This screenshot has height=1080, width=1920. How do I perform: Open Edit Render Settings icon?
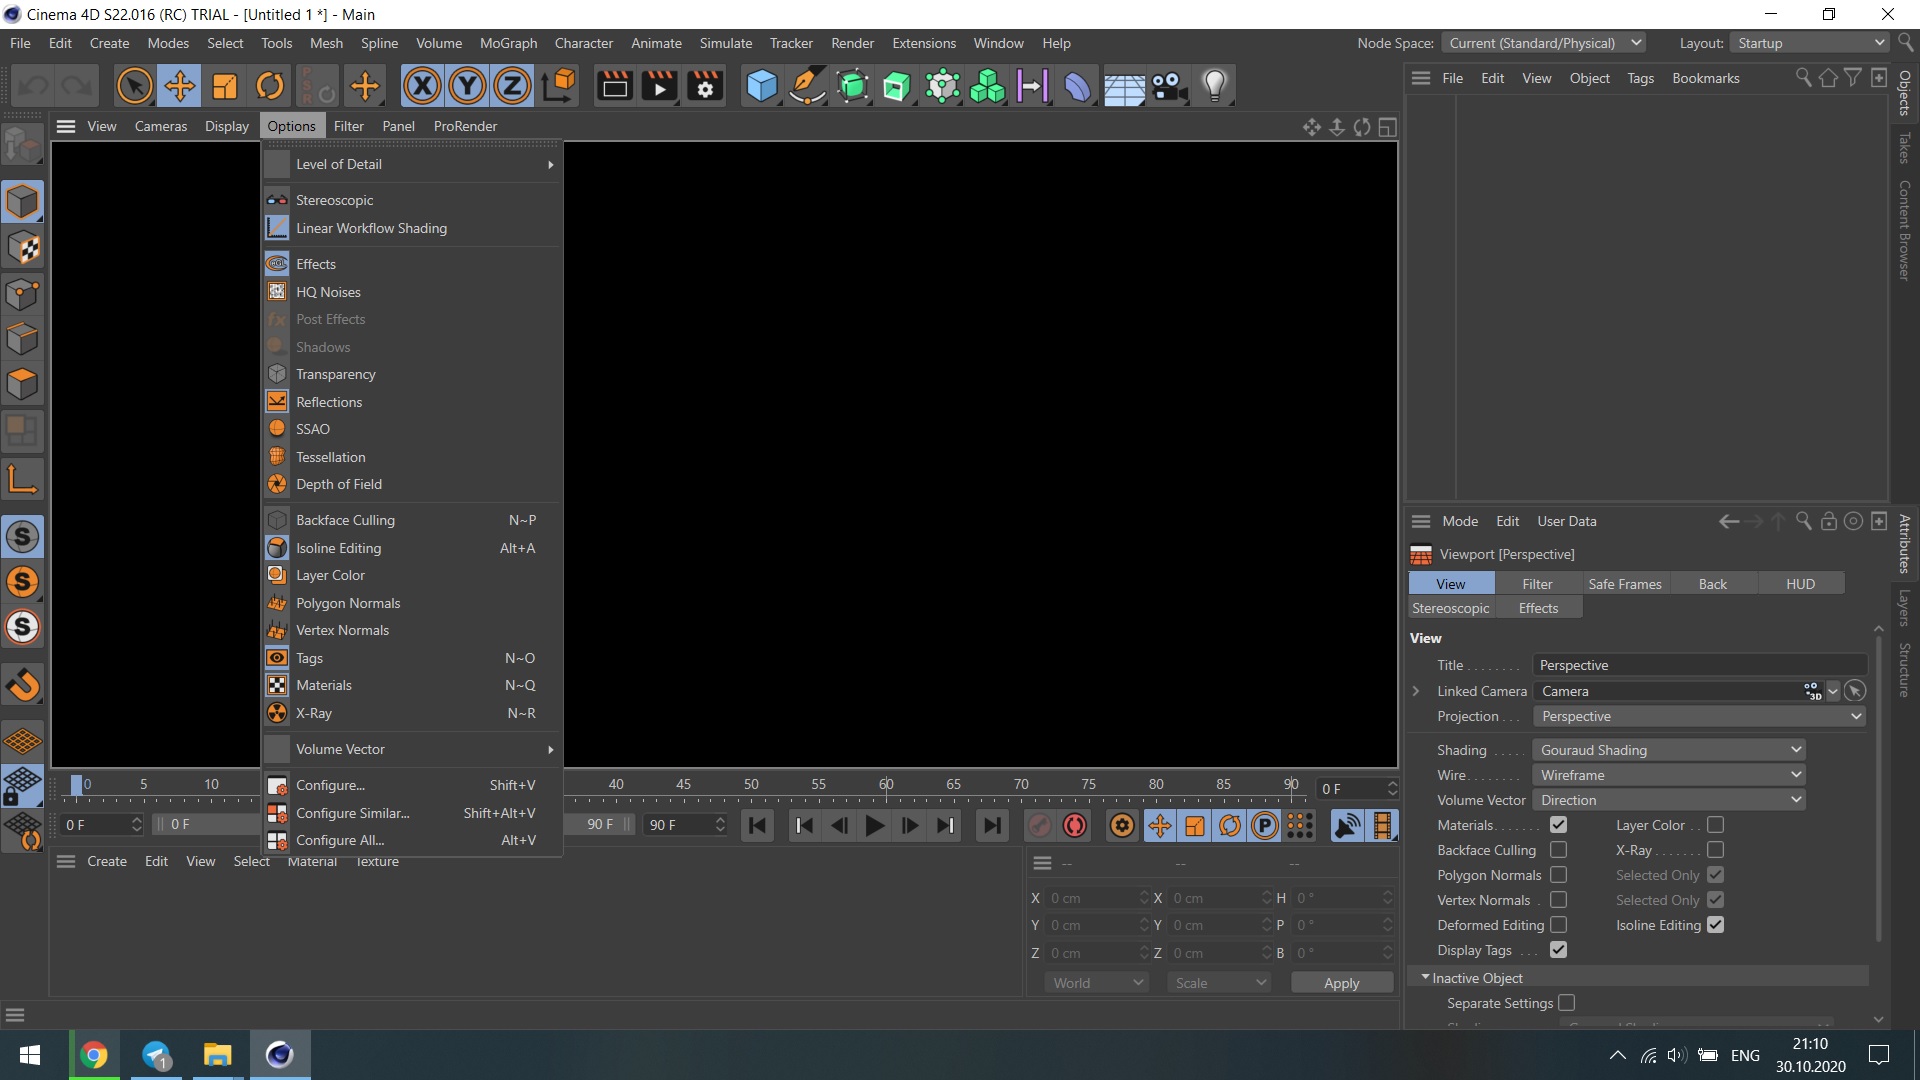pos(705,86)
